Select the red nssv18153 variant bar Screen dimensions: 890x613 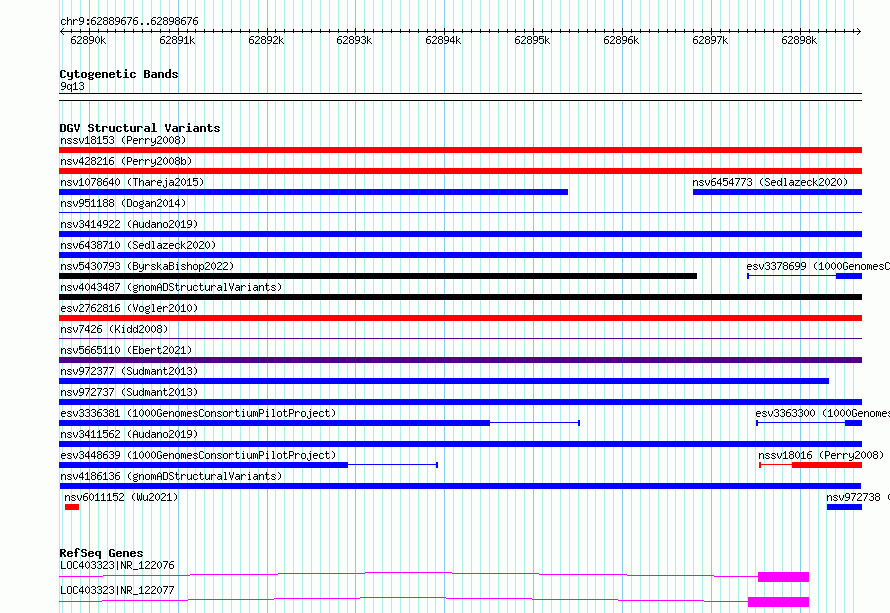460,150
